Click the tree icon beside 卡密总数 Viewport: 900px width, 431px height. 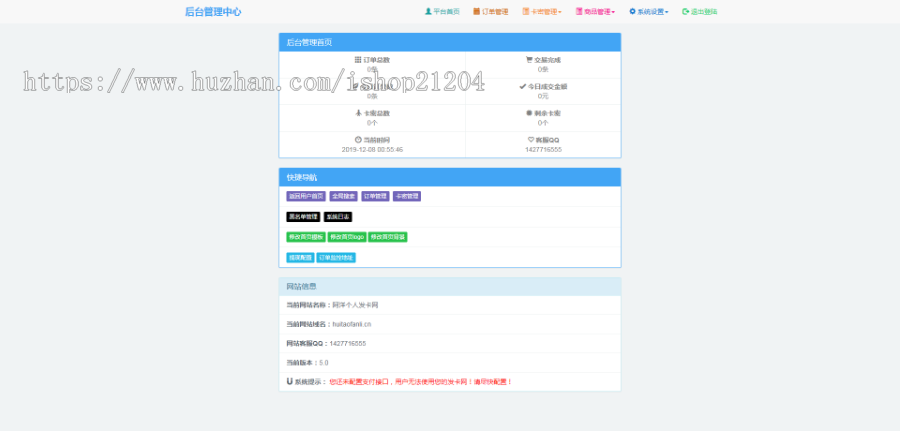click(x=359, y=113)
